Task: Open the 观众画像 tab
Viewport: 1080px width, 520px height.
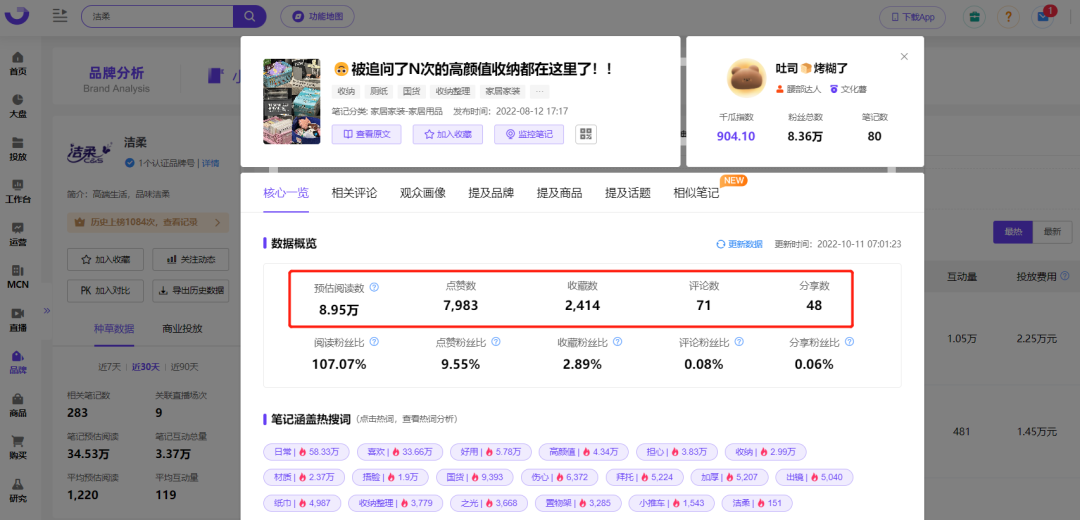Action: pyautogui.click(x=423, y=193)
